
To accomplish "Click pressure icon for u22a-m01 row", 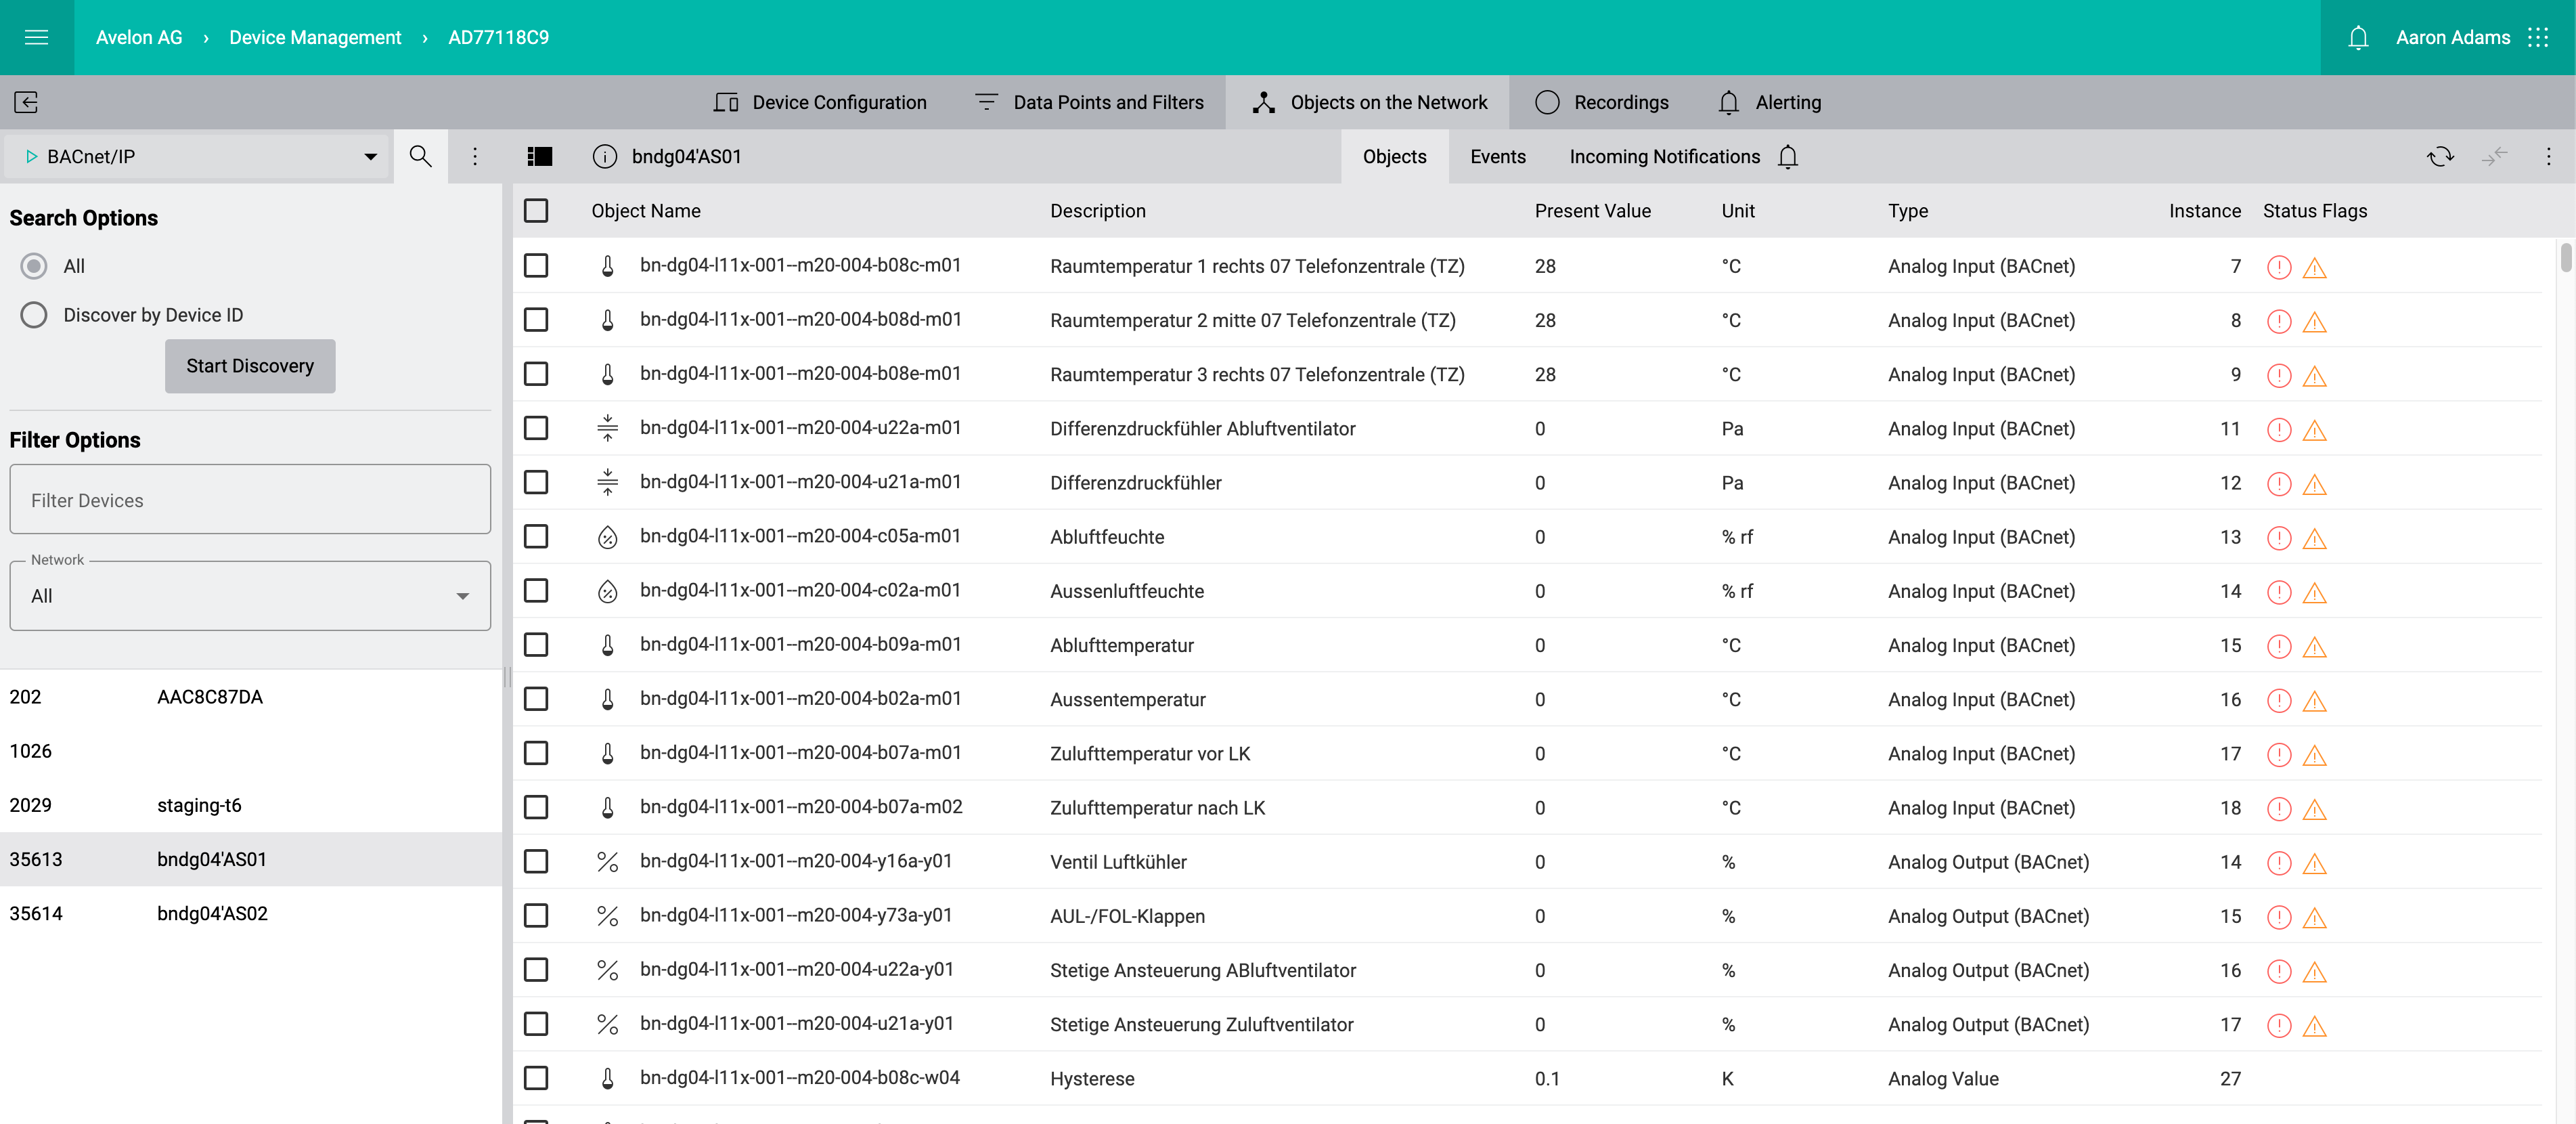I will pyautogui.click(x=607, y=428).
